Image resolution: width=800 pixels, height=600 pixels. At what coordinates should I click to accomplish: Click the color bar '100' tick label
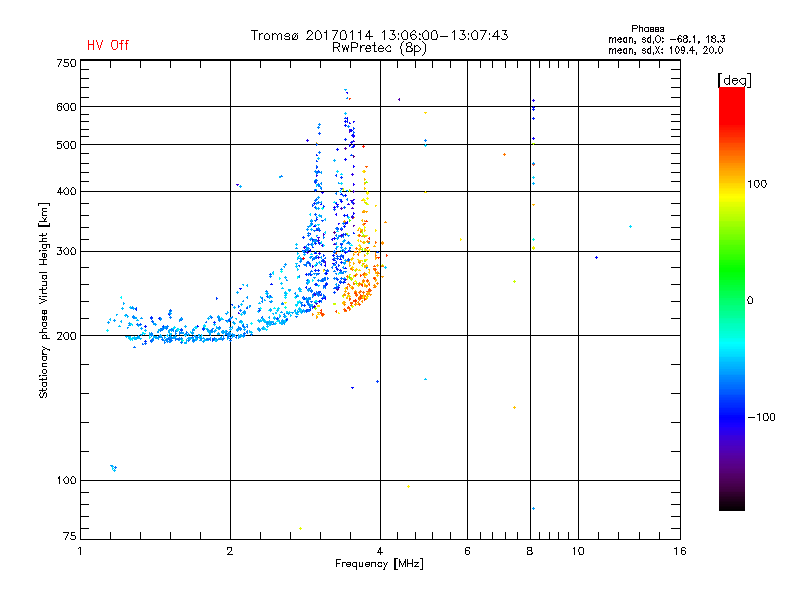[757, 184]
